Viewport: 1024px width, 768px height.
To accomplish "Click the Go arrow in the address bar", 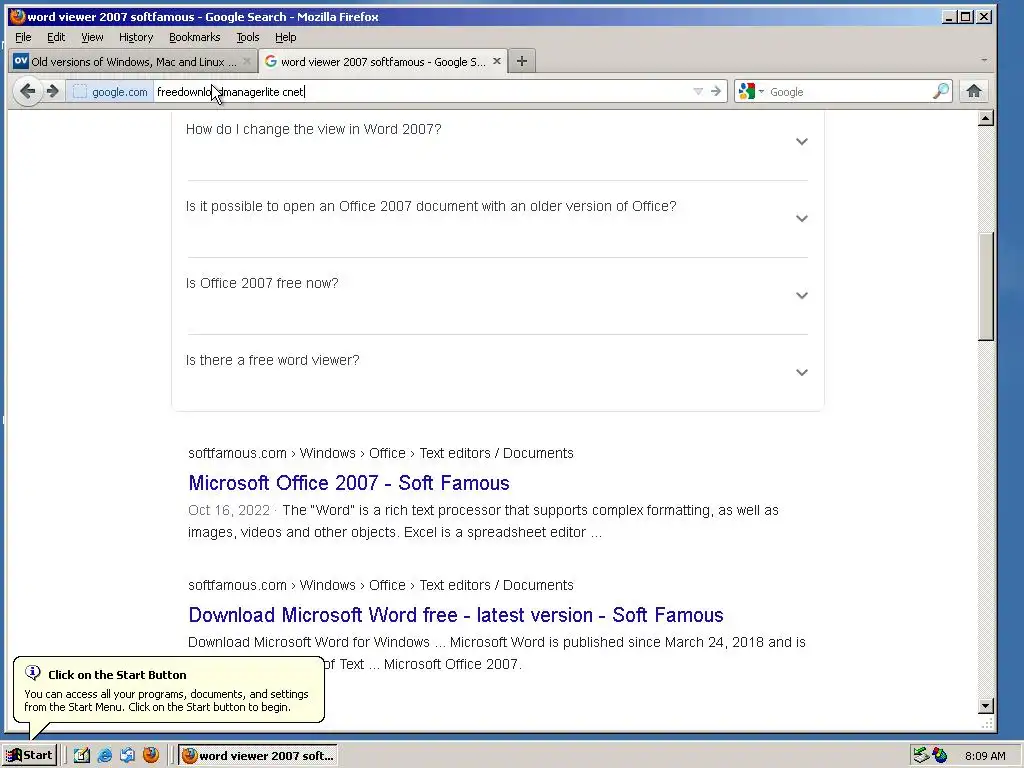I will coord(716,91).
